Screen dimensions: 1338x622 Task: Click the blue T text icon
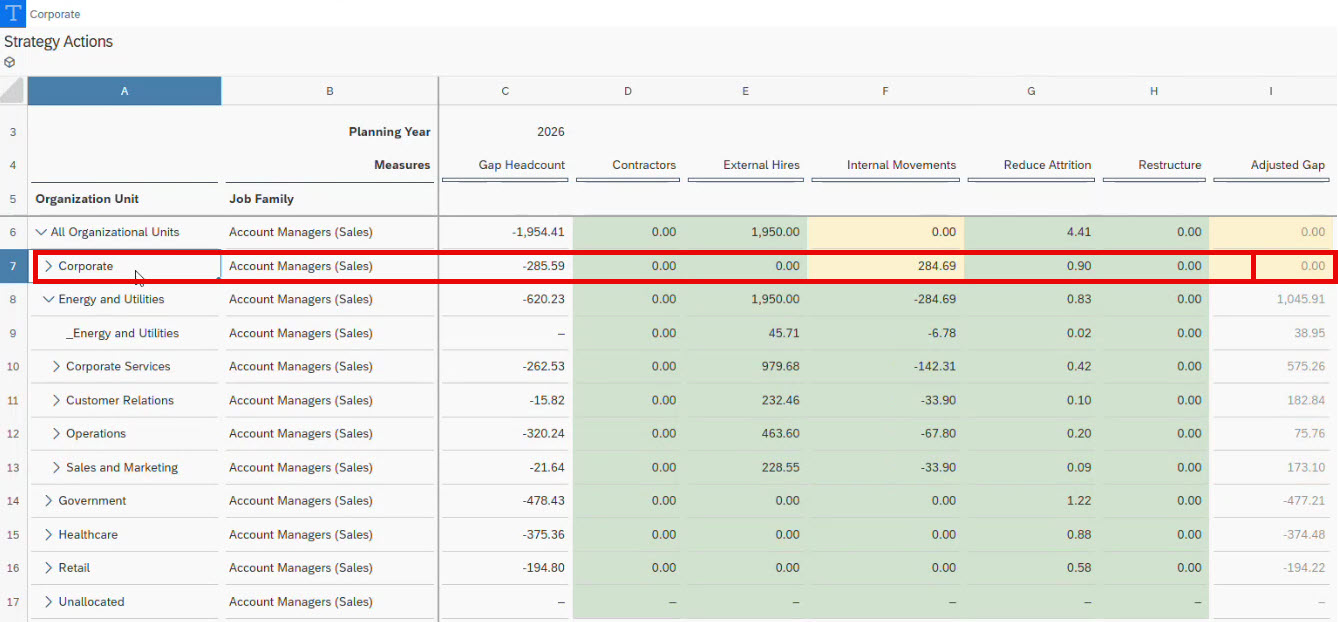(13, 14)
